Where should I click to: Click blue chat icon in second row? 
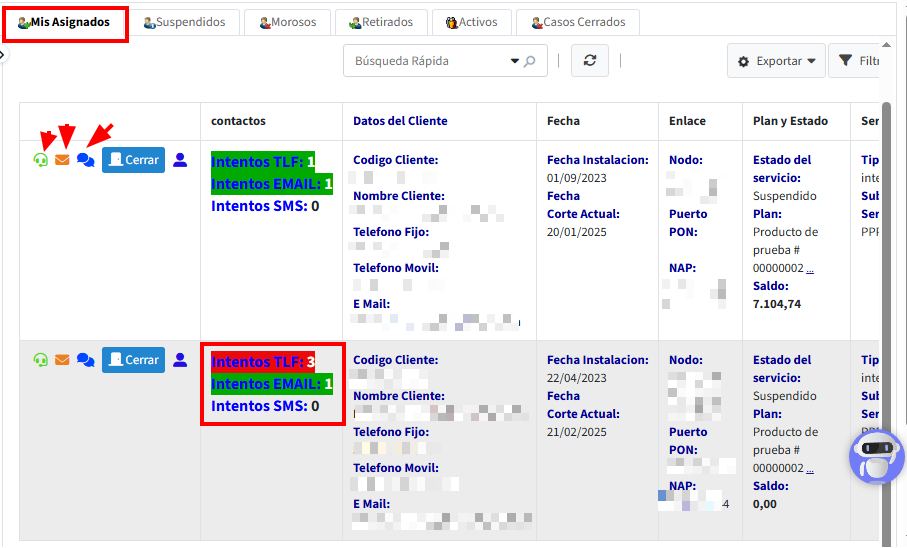point(86,360)
